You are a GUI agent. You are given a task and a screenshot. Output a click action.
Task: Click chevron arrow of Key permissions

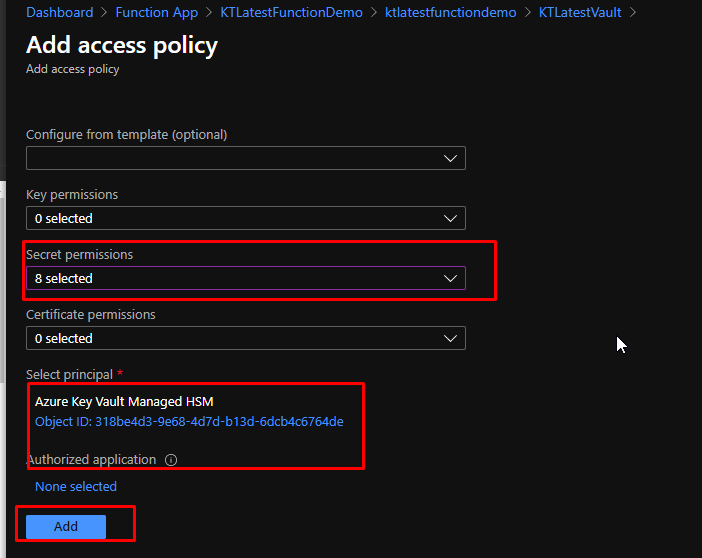(x=450, y=219)
